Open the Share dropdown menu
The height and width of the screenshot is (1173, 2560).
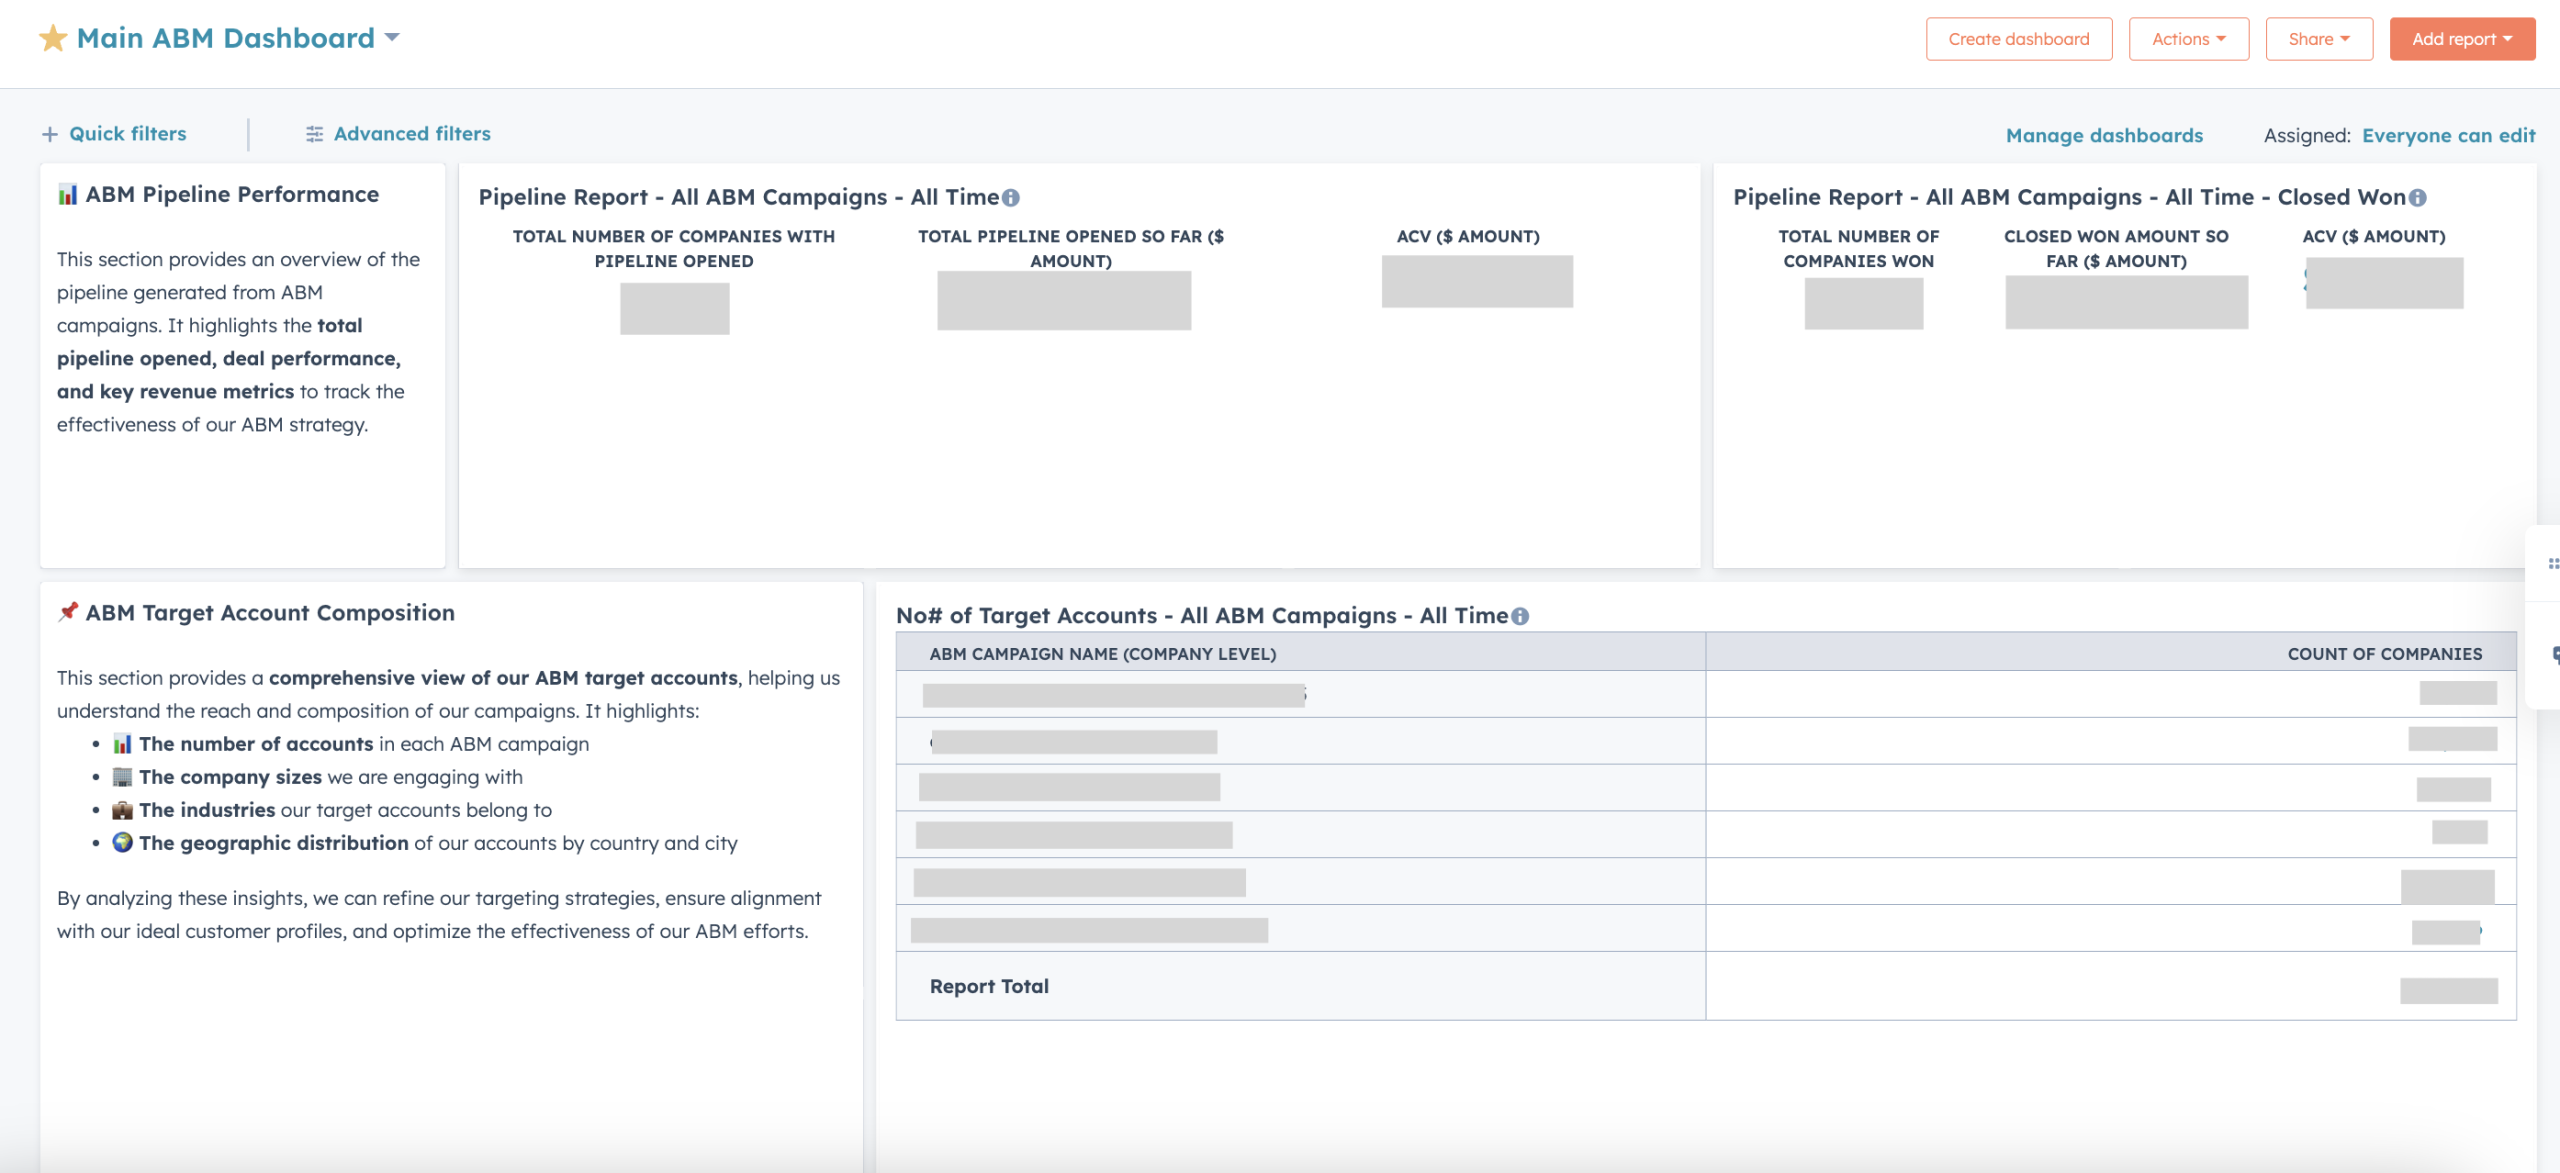pyautogui.click(x=2318, y=39)
